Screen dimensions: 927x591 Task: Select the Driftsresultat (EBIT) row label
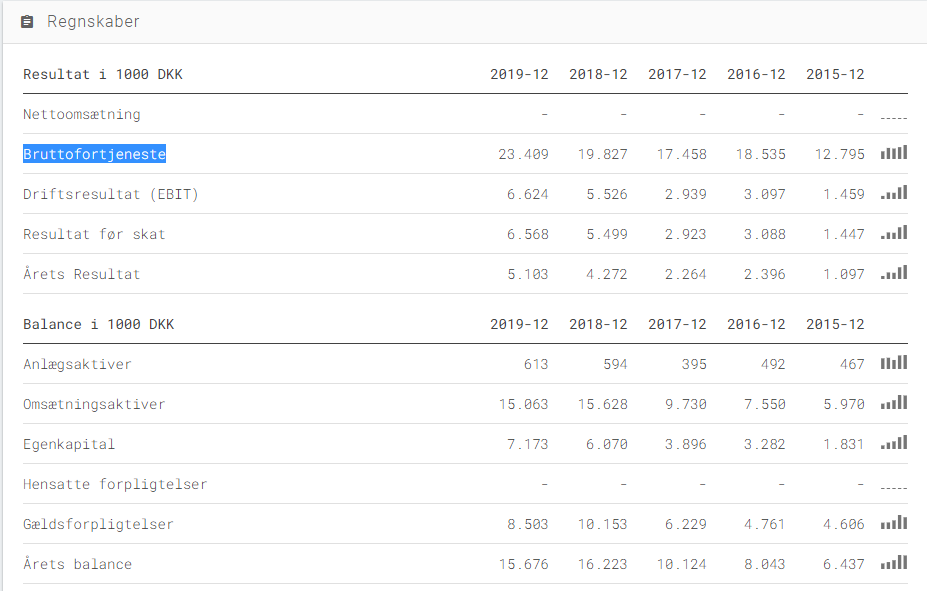coord(111,194)
